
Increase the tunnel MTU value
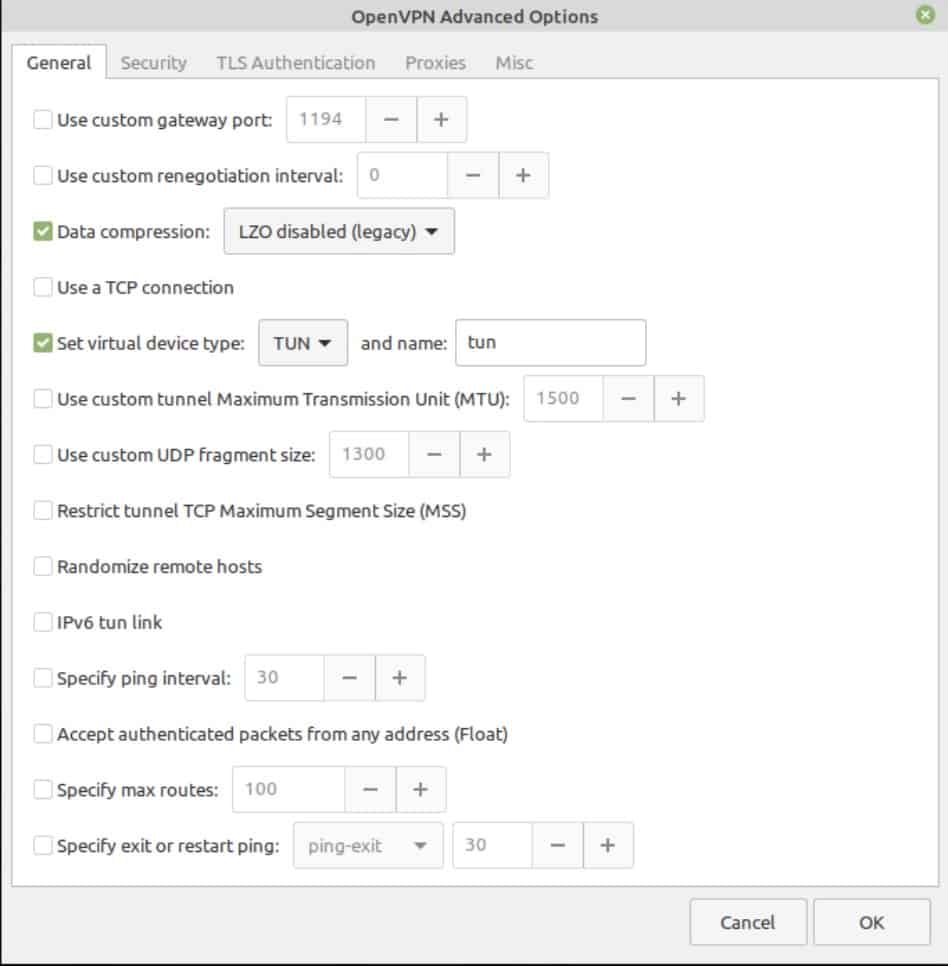pos(678,399)
